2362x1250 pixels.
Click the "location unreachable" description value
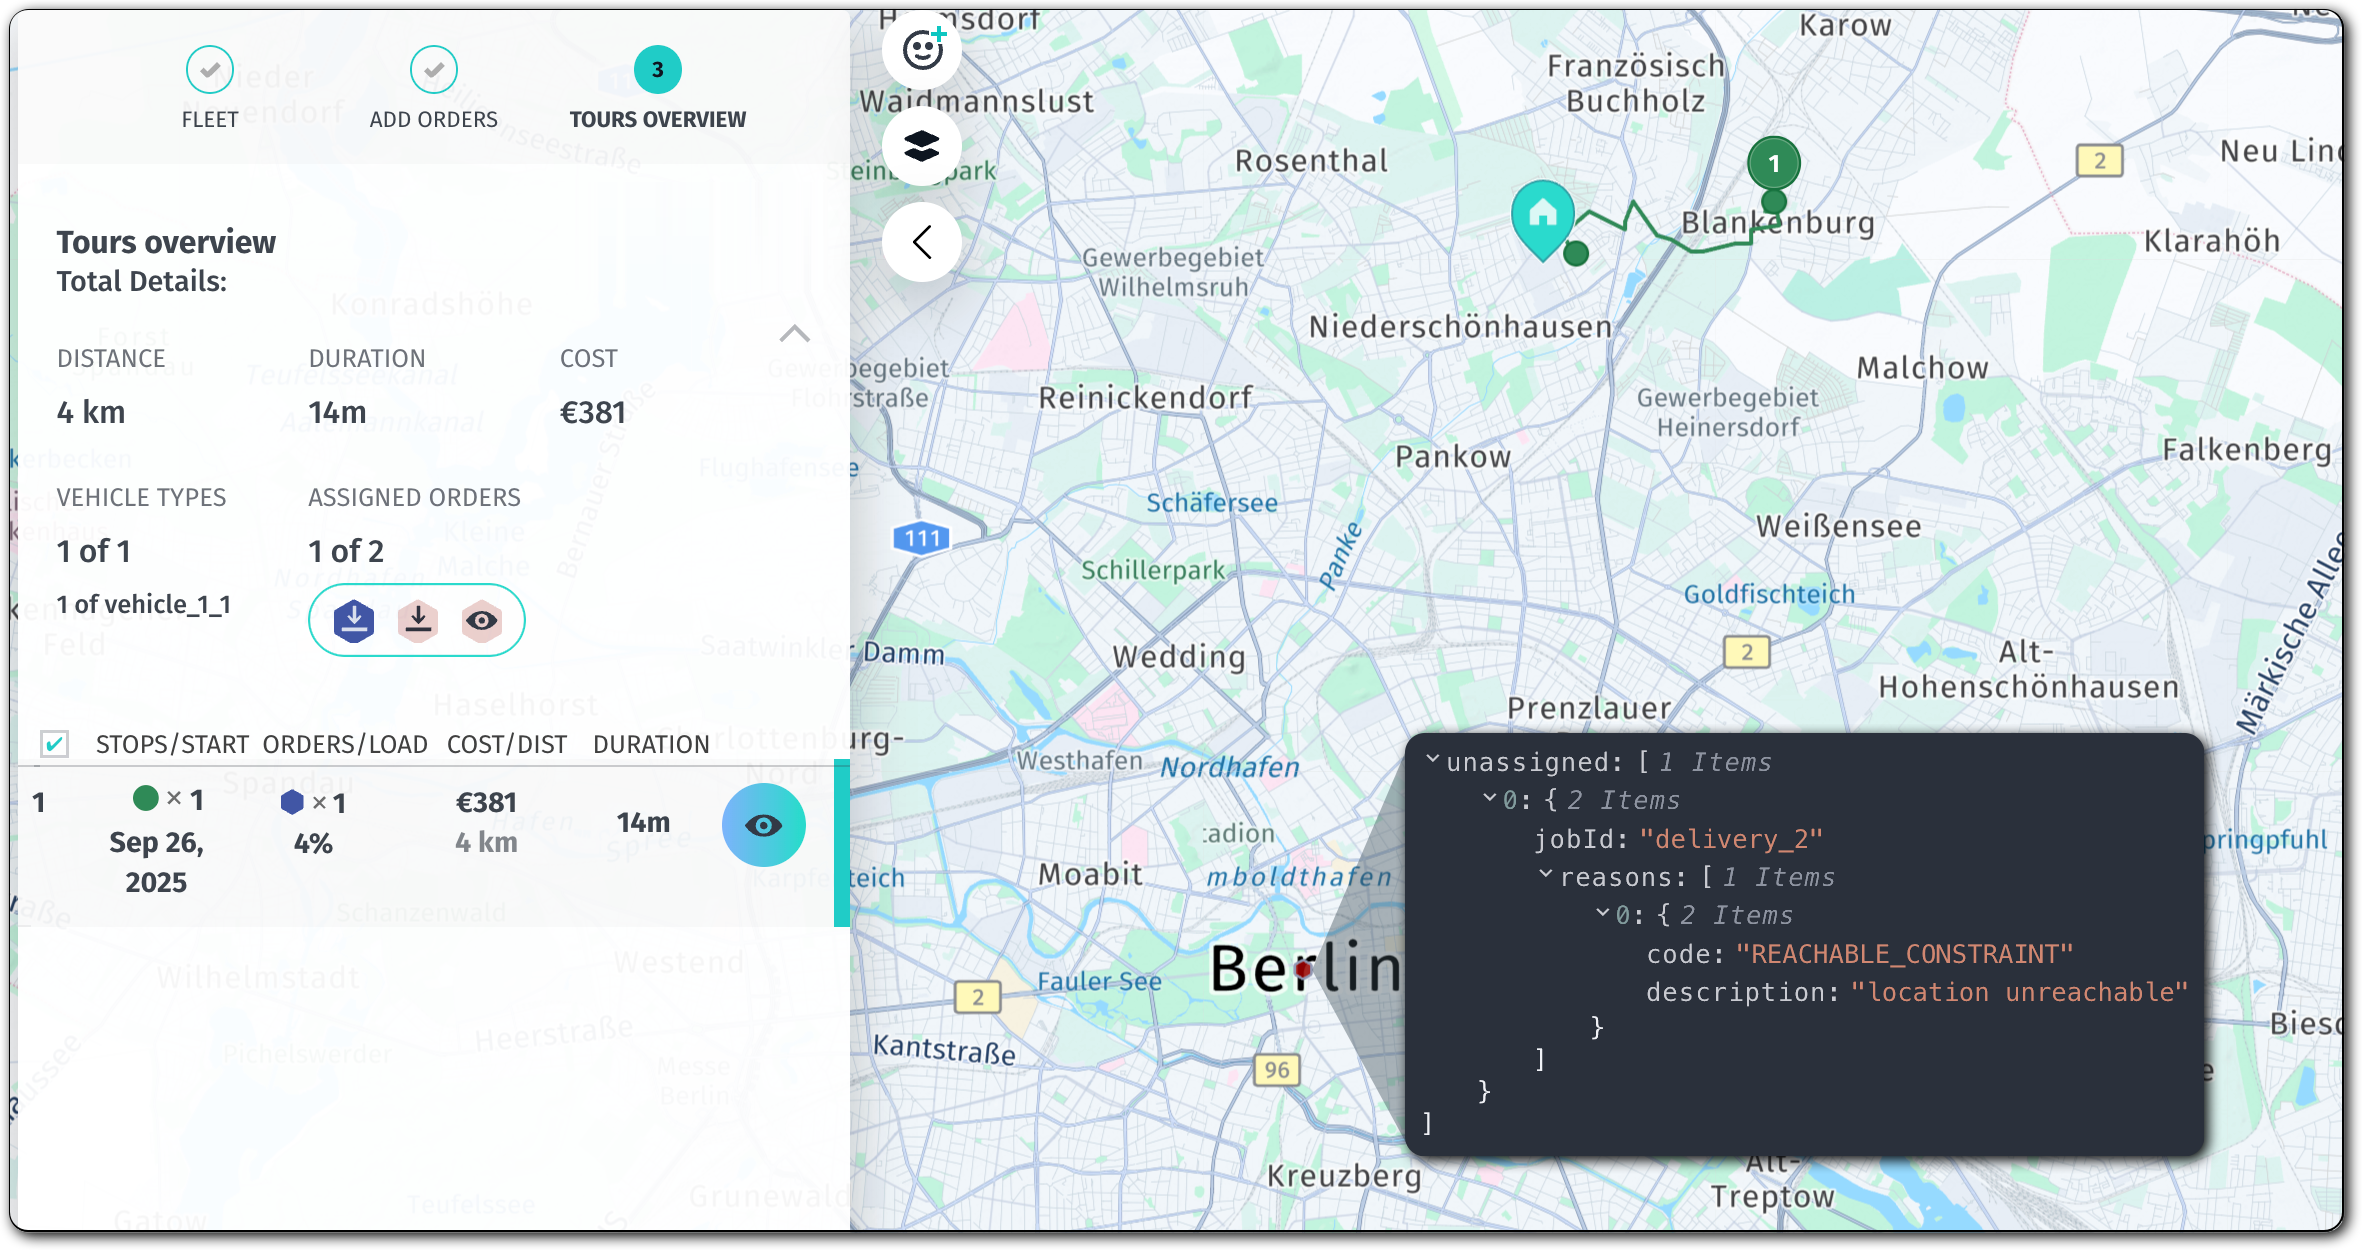tap(2019, 992)
